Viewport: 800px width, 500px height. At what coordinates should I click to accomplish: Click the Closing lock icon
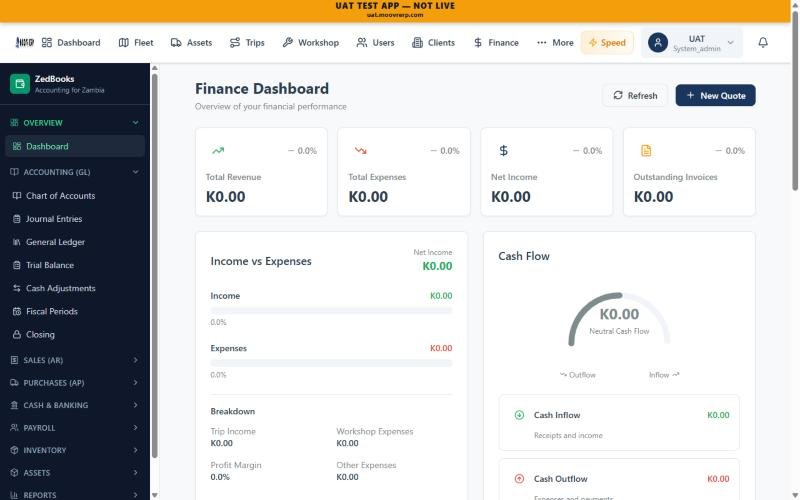click(17, 335)
